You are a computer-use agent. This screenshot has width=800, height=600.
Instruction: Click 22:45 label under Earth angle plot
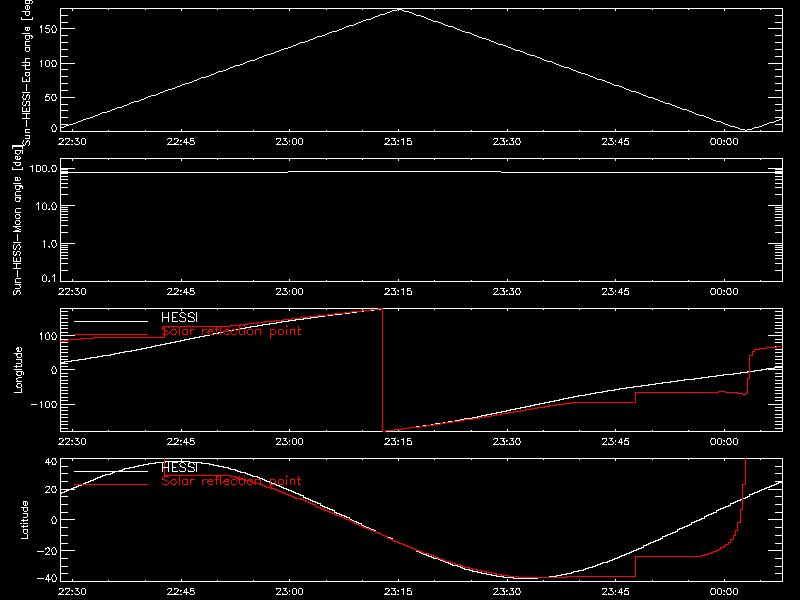pos(181,142)
